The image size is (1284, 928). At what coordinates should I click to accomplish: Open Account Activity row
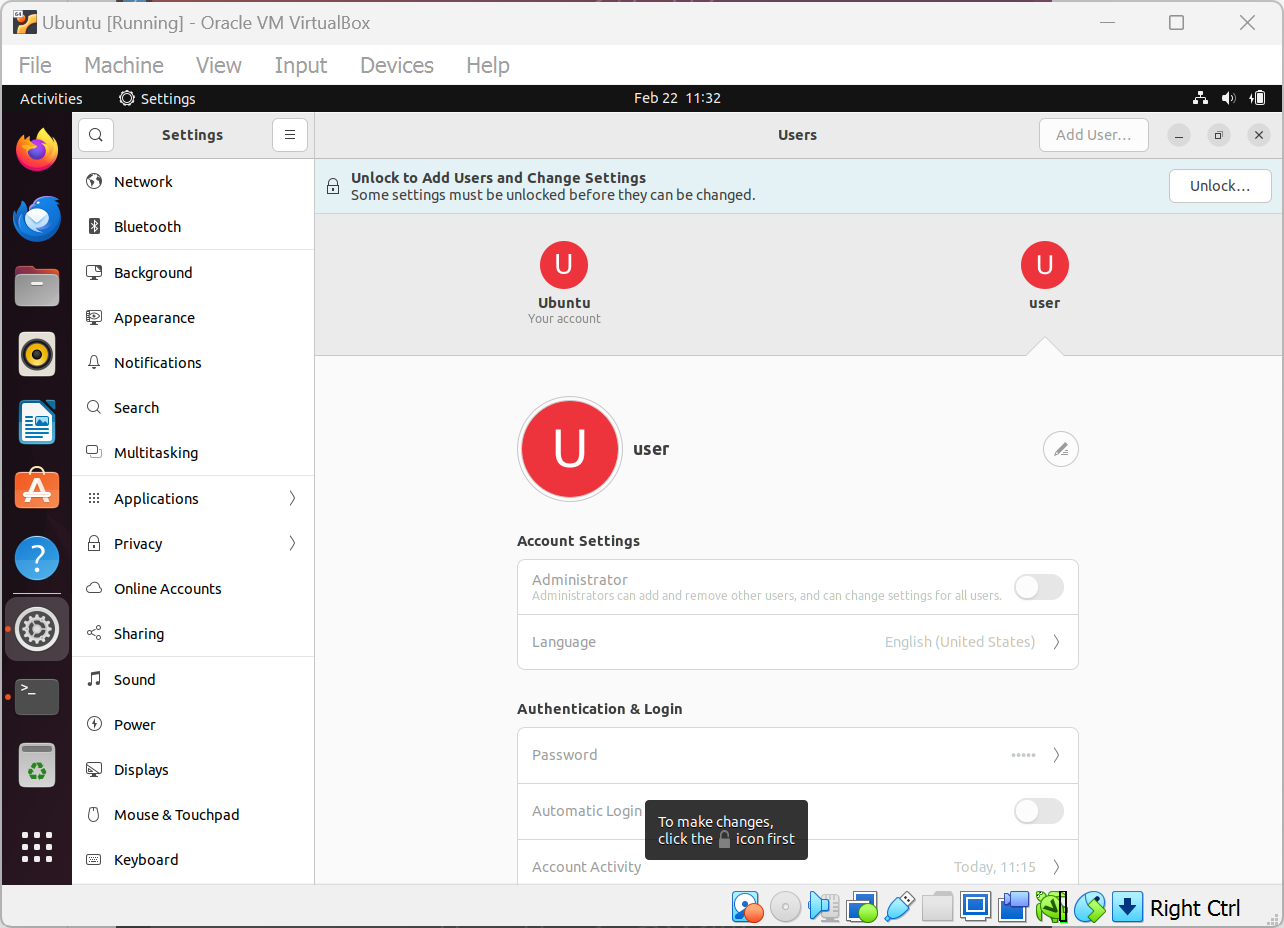pyautogui.click(x=798, y=866)
